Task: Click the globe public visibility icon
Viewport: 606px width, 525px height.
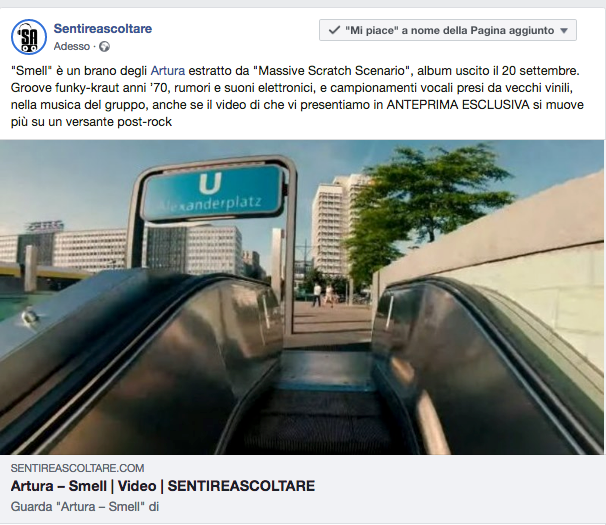Action: tap(104, 47)
